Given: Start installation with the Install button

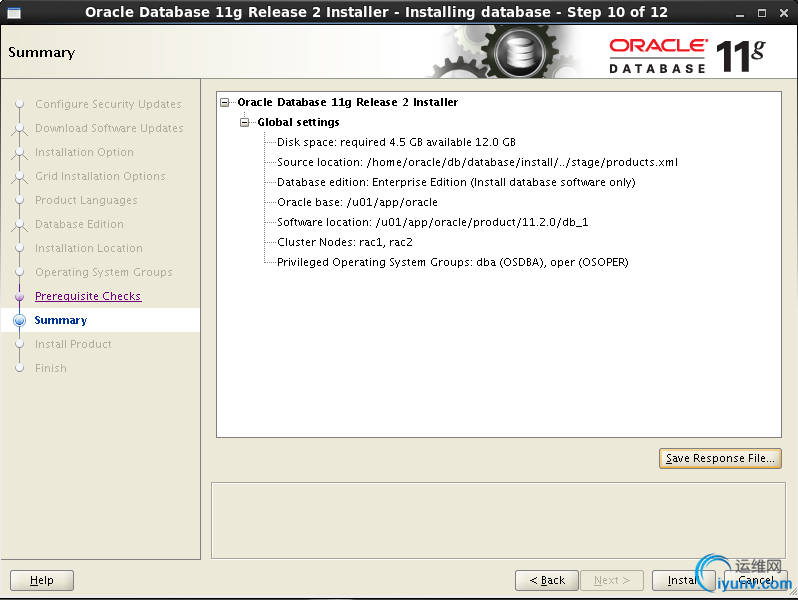Looking at the screenshot, I should coord(683,580).
